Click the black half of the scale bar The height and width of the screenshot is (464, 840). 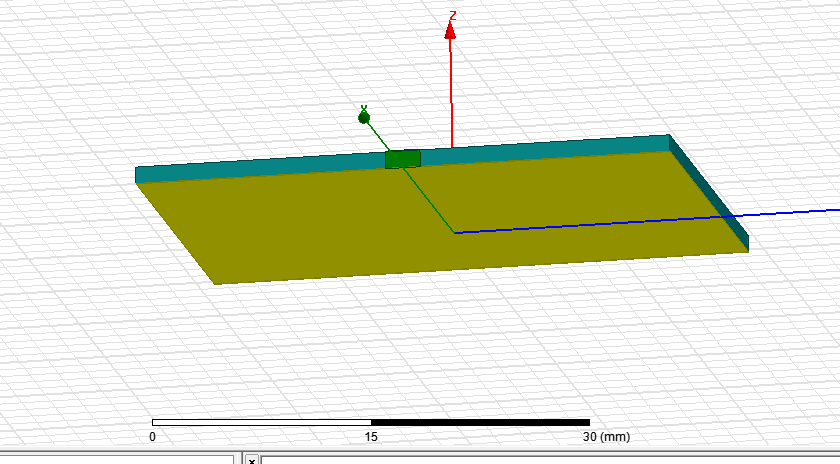coord(480,423)
